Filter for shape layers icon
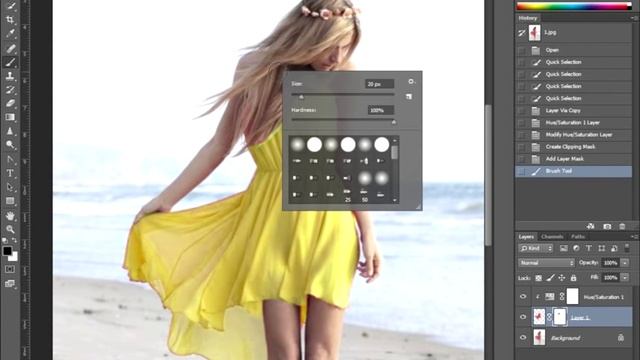Viewport: 640px width, 360px height. point(602,248)
